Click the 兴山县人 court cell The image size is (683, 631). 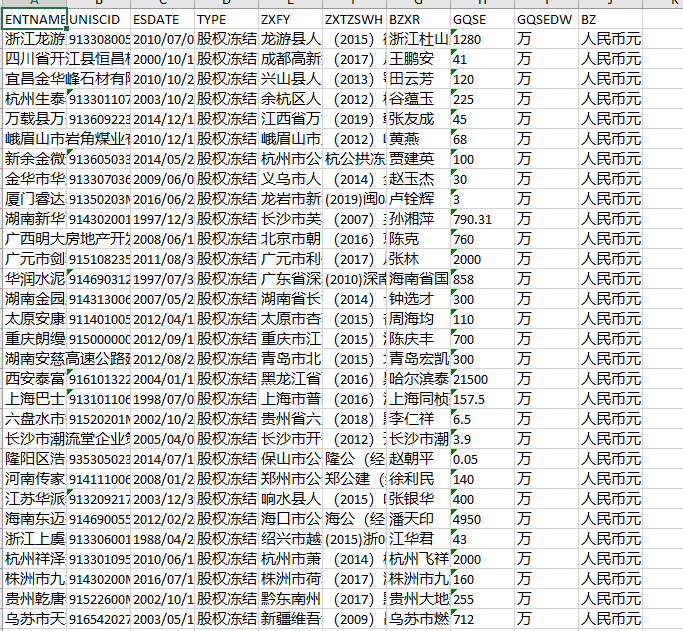pyautogui.click(x=291, y=79)
